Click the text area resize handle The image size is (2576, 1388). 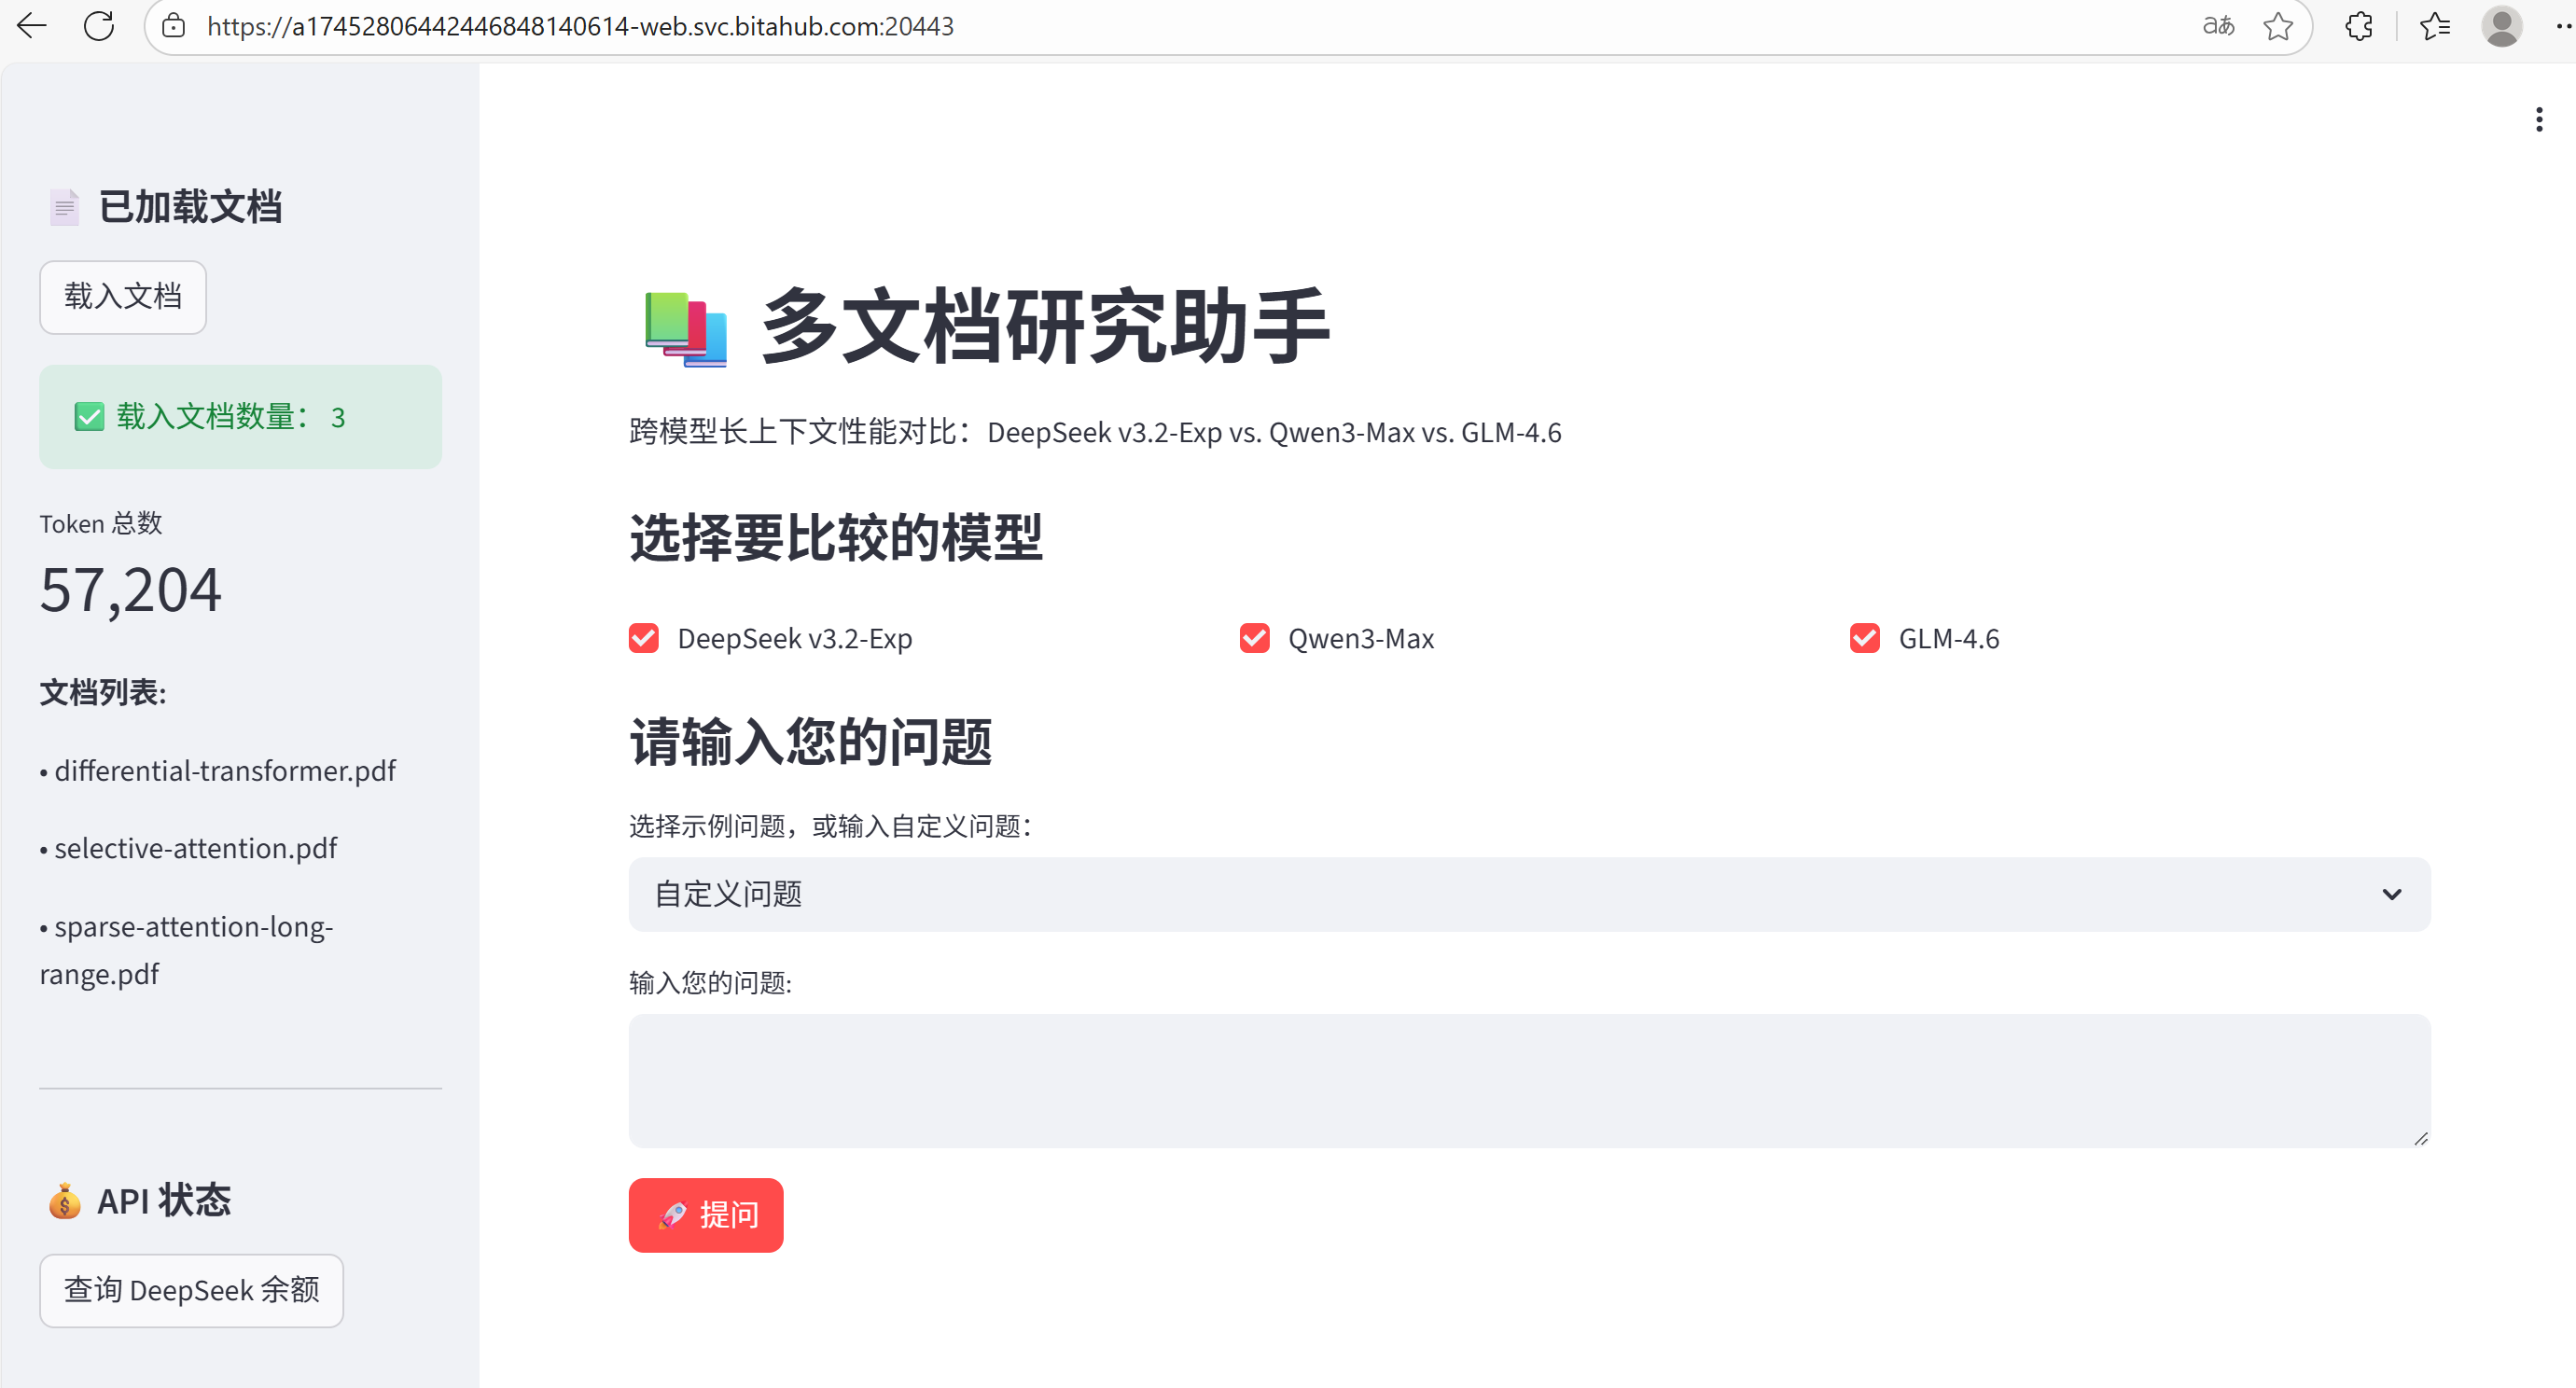(x=2420, y=1138)
